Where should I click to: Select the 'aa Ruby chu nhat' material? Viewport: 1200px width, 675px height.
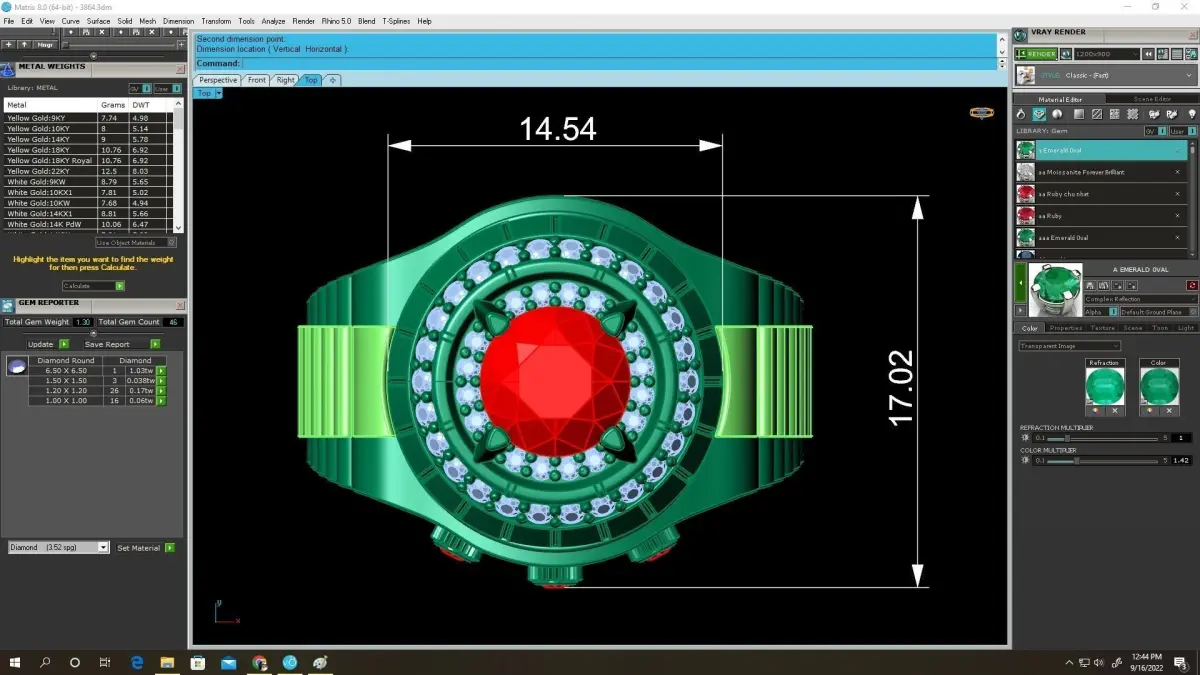pyautogui.click(x=1101, y=194)
